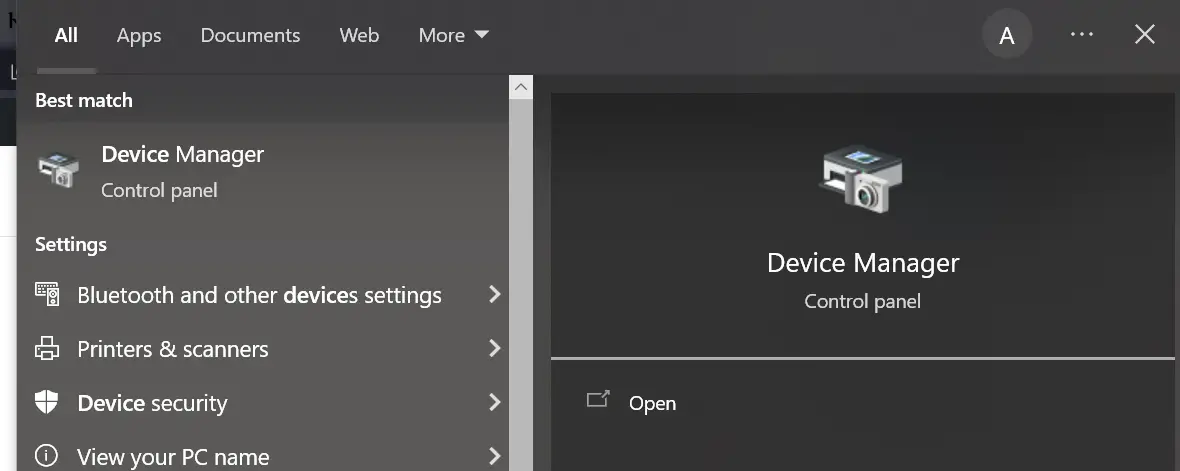Screen dimensions: 1180x471
Task: Click the shield icon for Device security
Action: point(47,402)
